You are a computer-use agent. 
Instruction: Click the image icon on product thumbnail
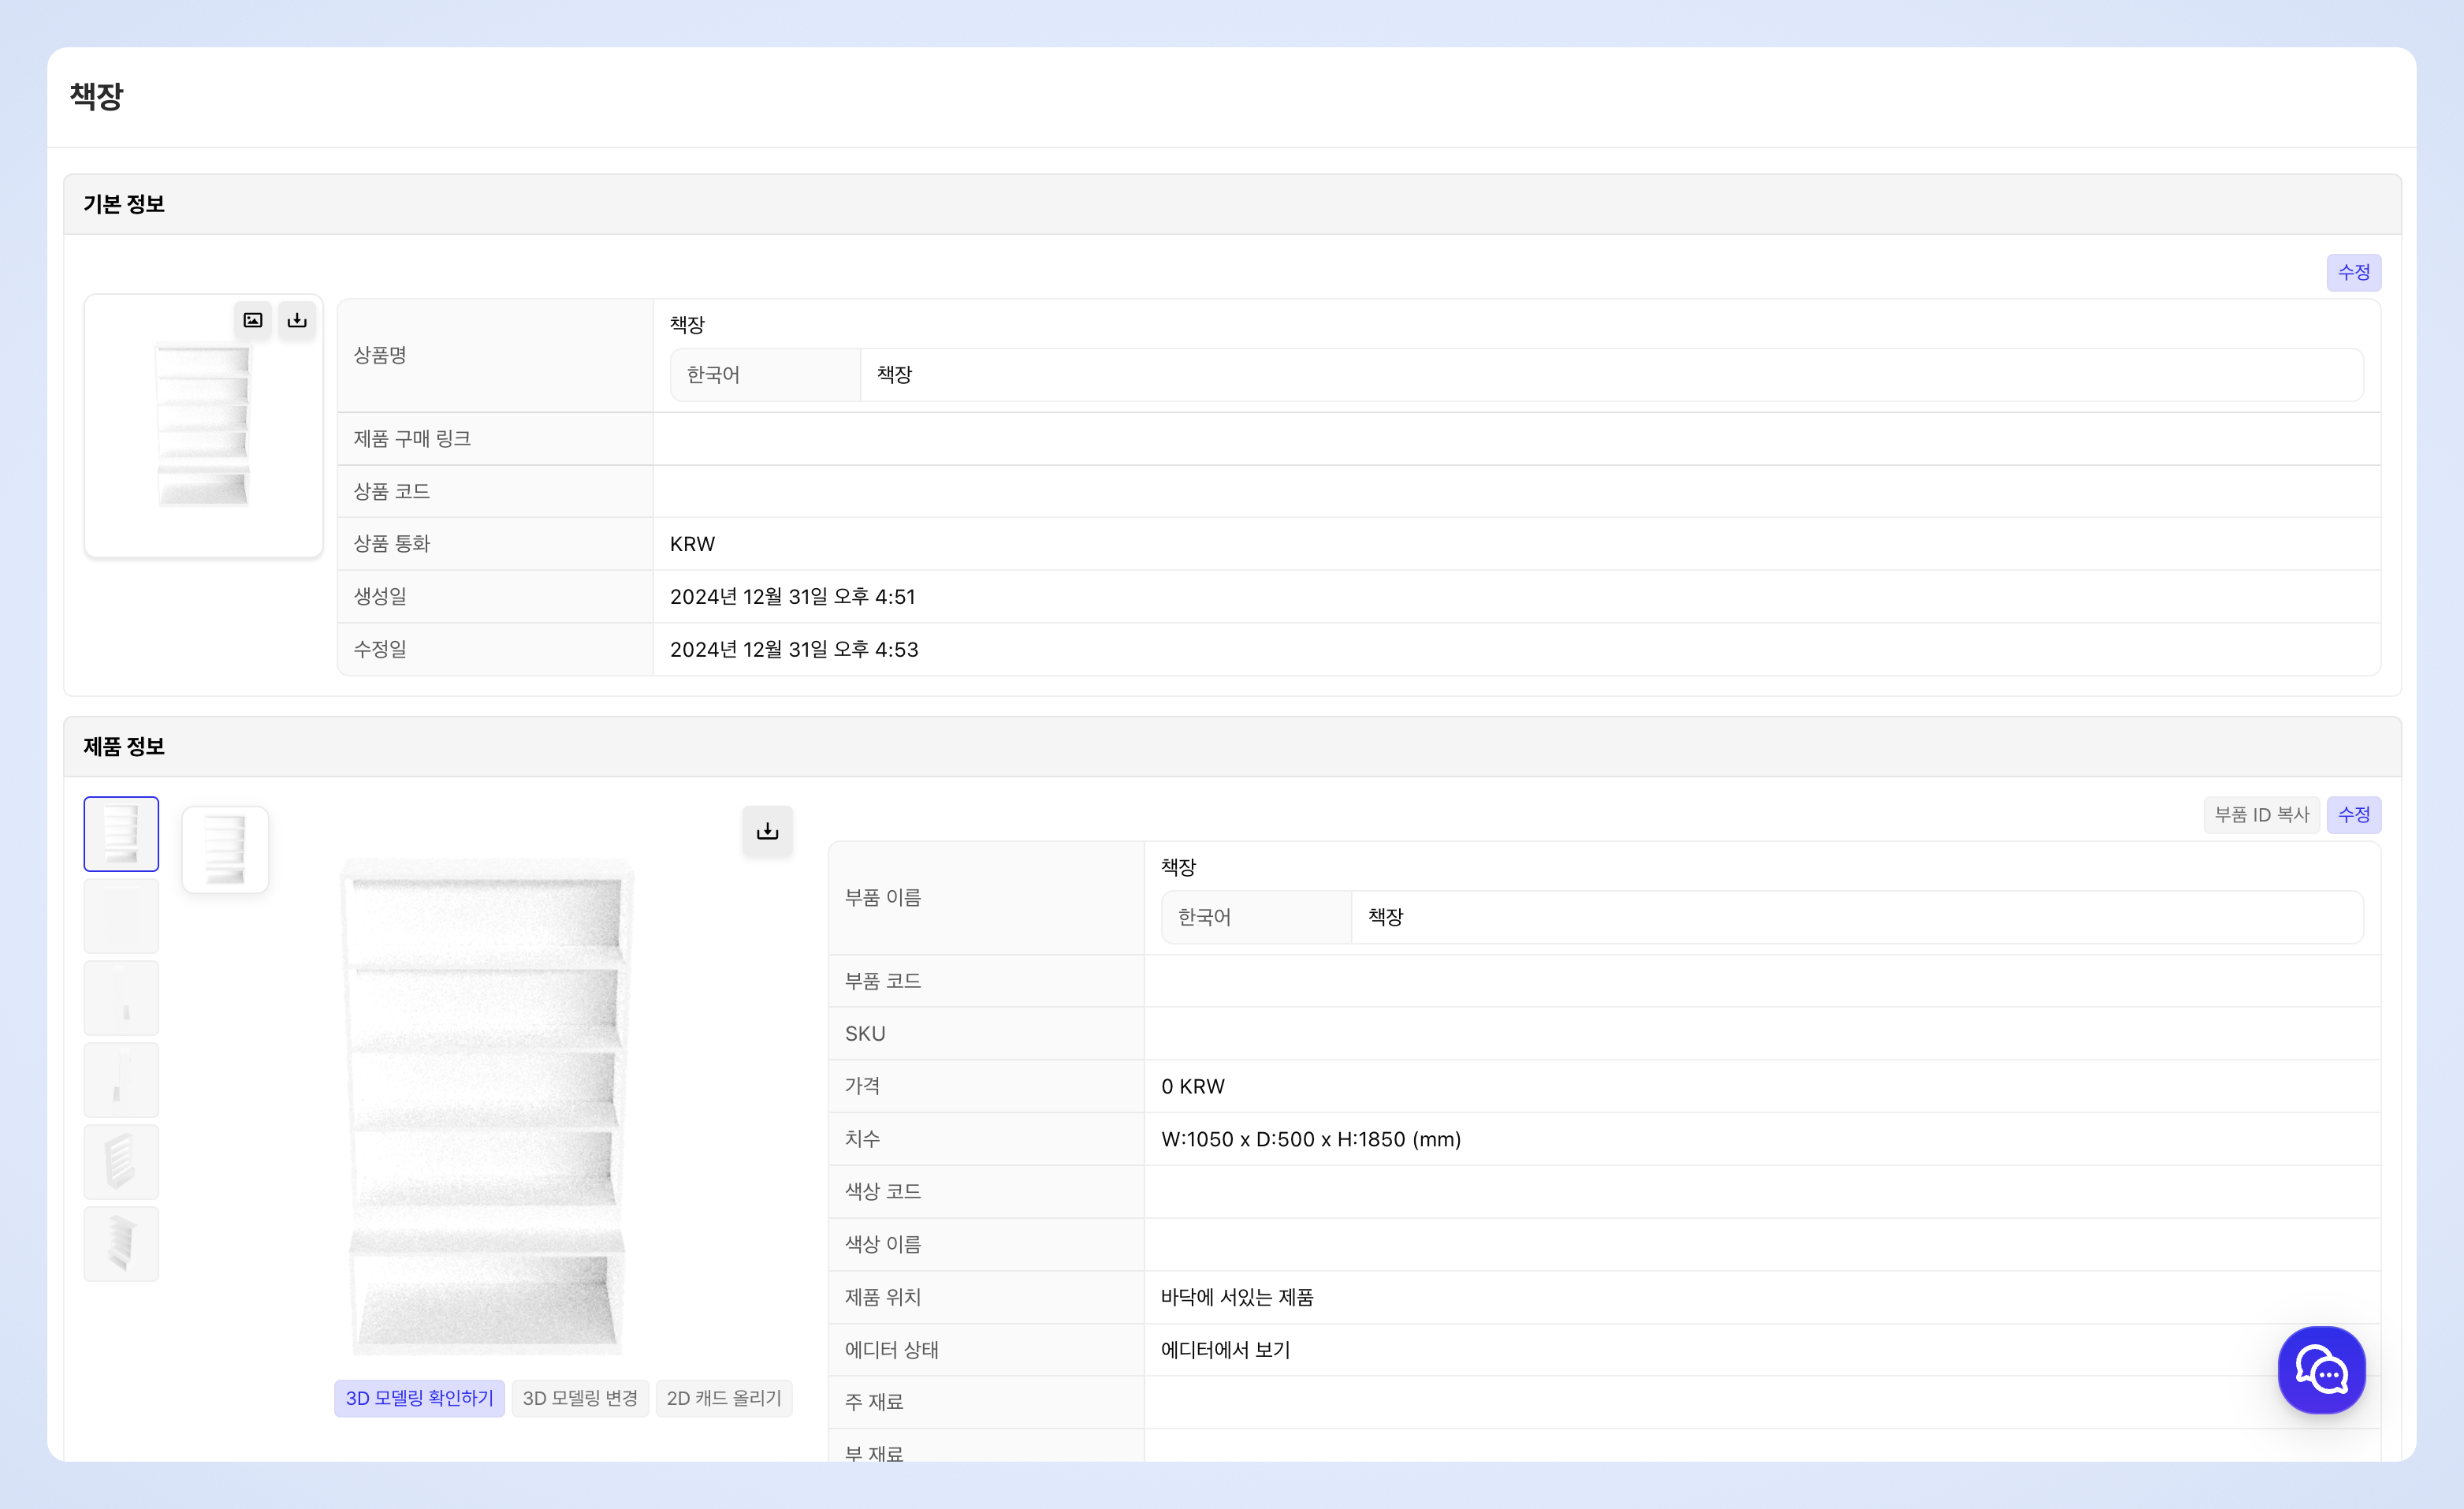[253, 320]
